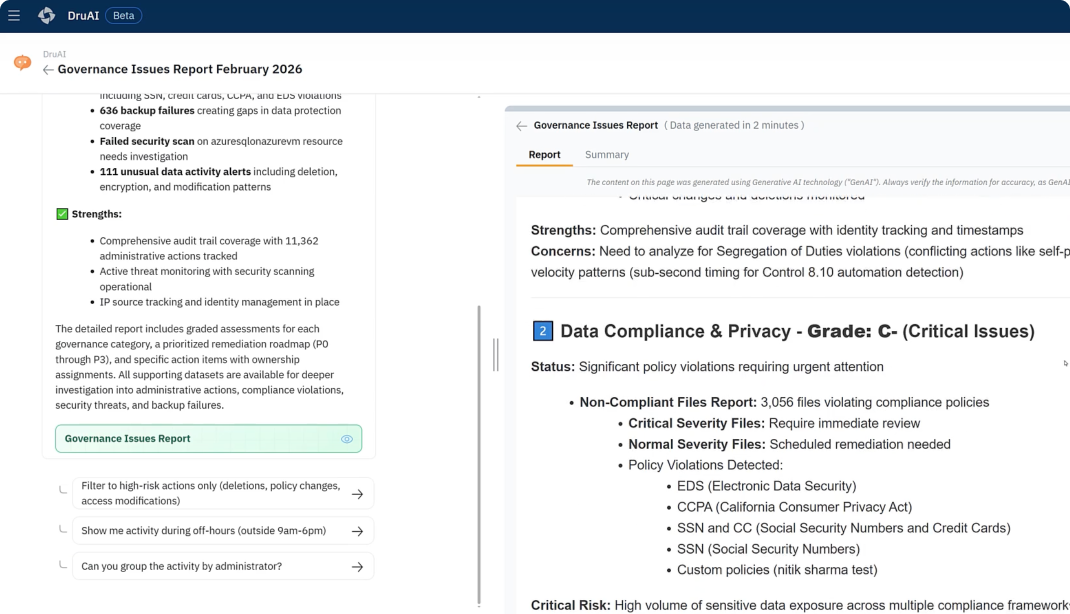Select the Report tab
This screenshot has height=614, width=1070.
544,155
